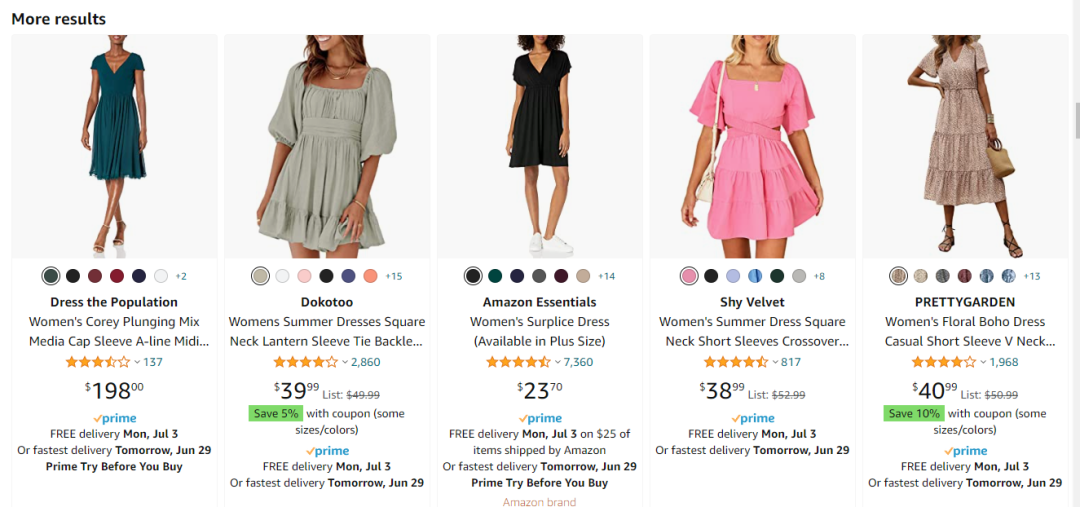Show +13 more colors for PRETTYGARDEN dress
The height and width of the screenshot is (507, 1080).
(x=1031, y=276)
